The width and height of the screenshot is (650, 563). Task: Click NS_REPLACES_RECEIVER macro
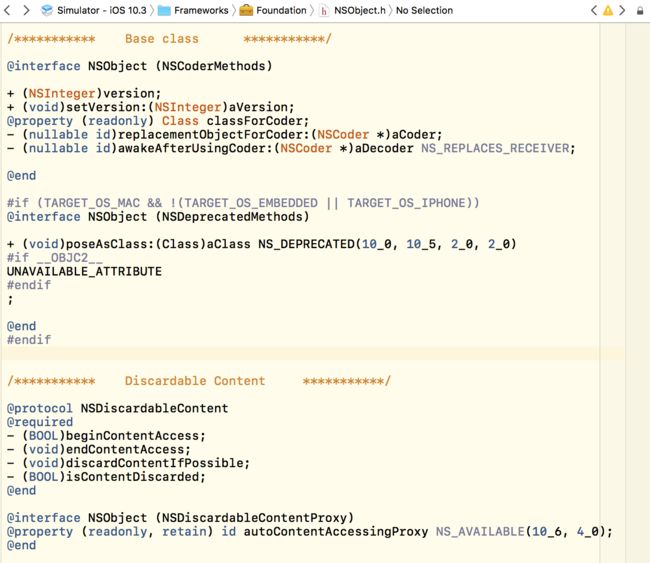click(495, 148)
